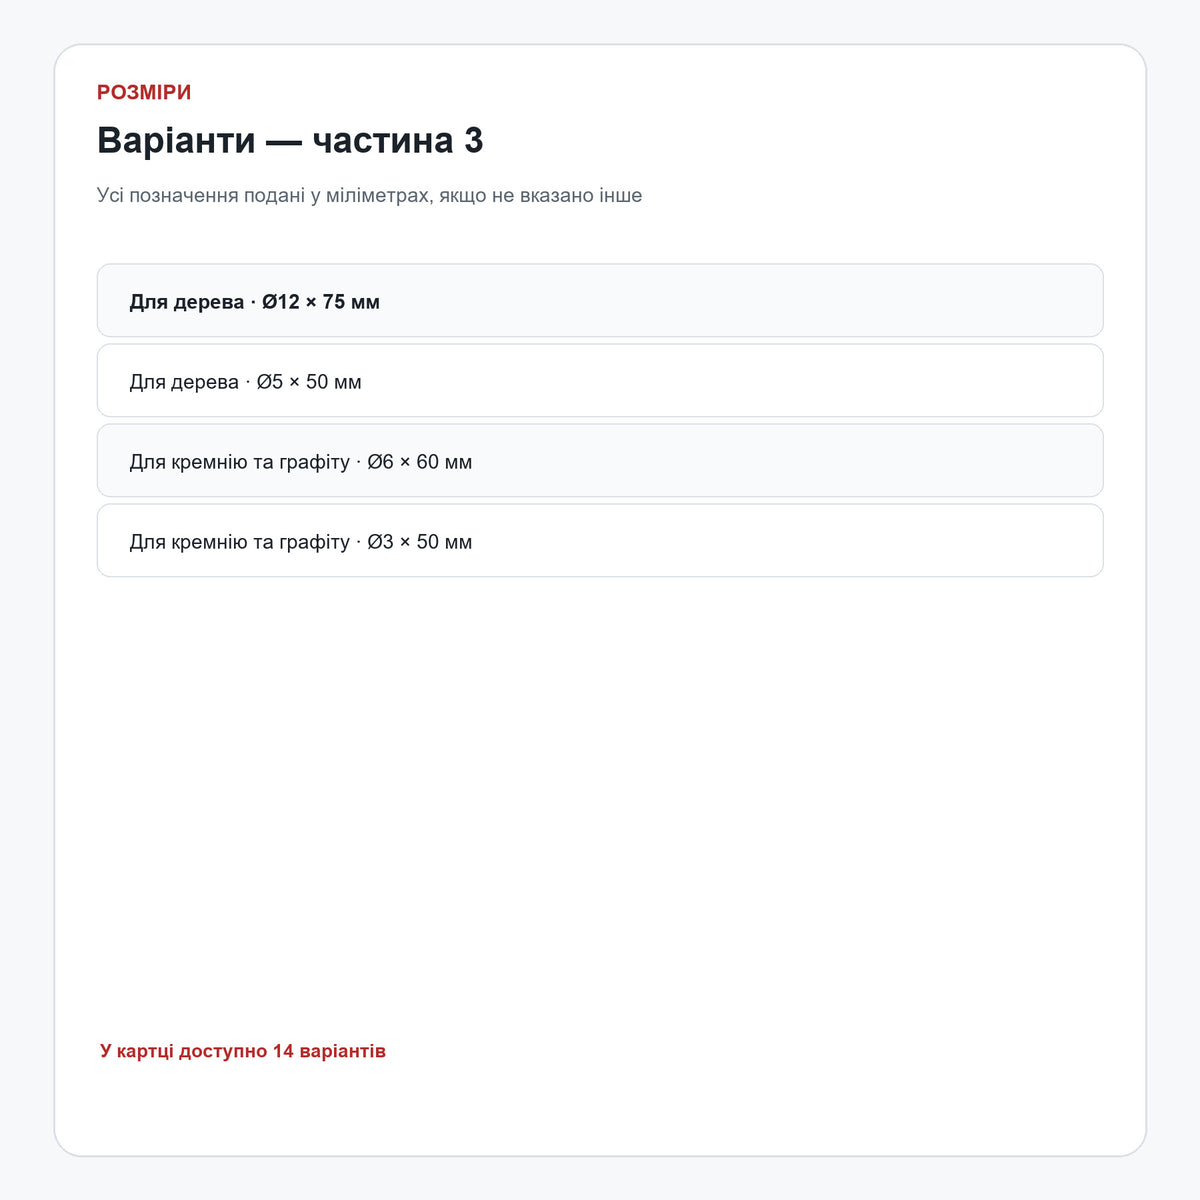The image size is (1200, 1200).
Task: Choose the "Для дерева · Ø5 × 50 мм" variant
Action: coord(600,380)
